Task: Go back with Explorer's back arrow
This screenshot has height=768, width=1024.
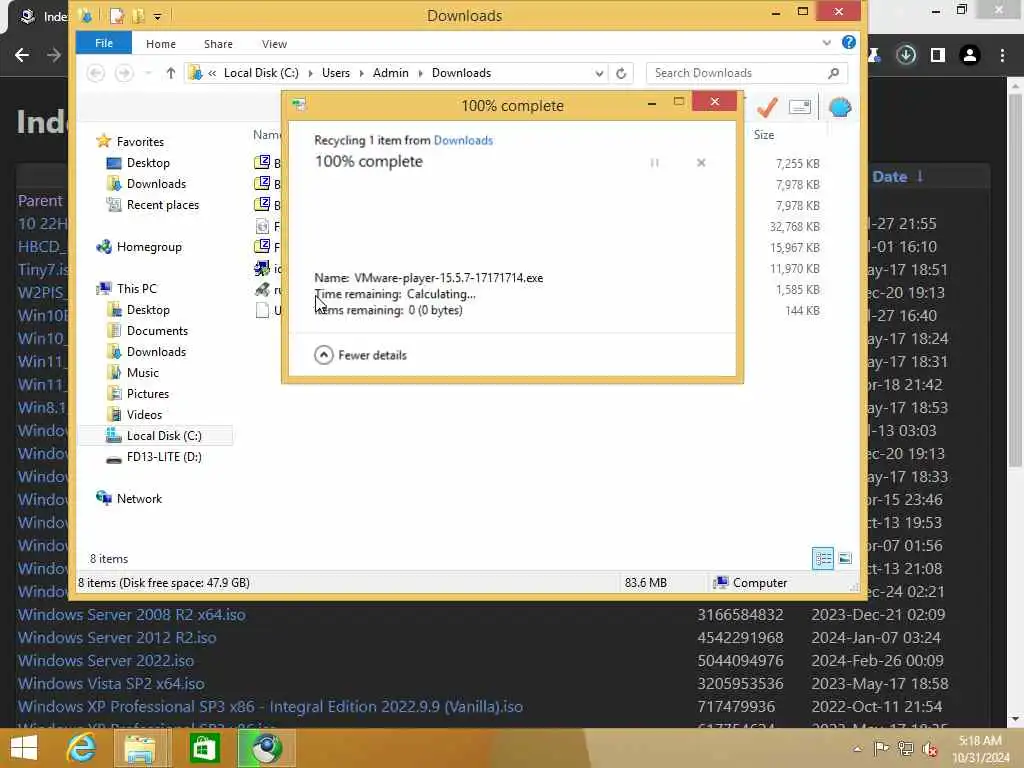Action: 96,73
